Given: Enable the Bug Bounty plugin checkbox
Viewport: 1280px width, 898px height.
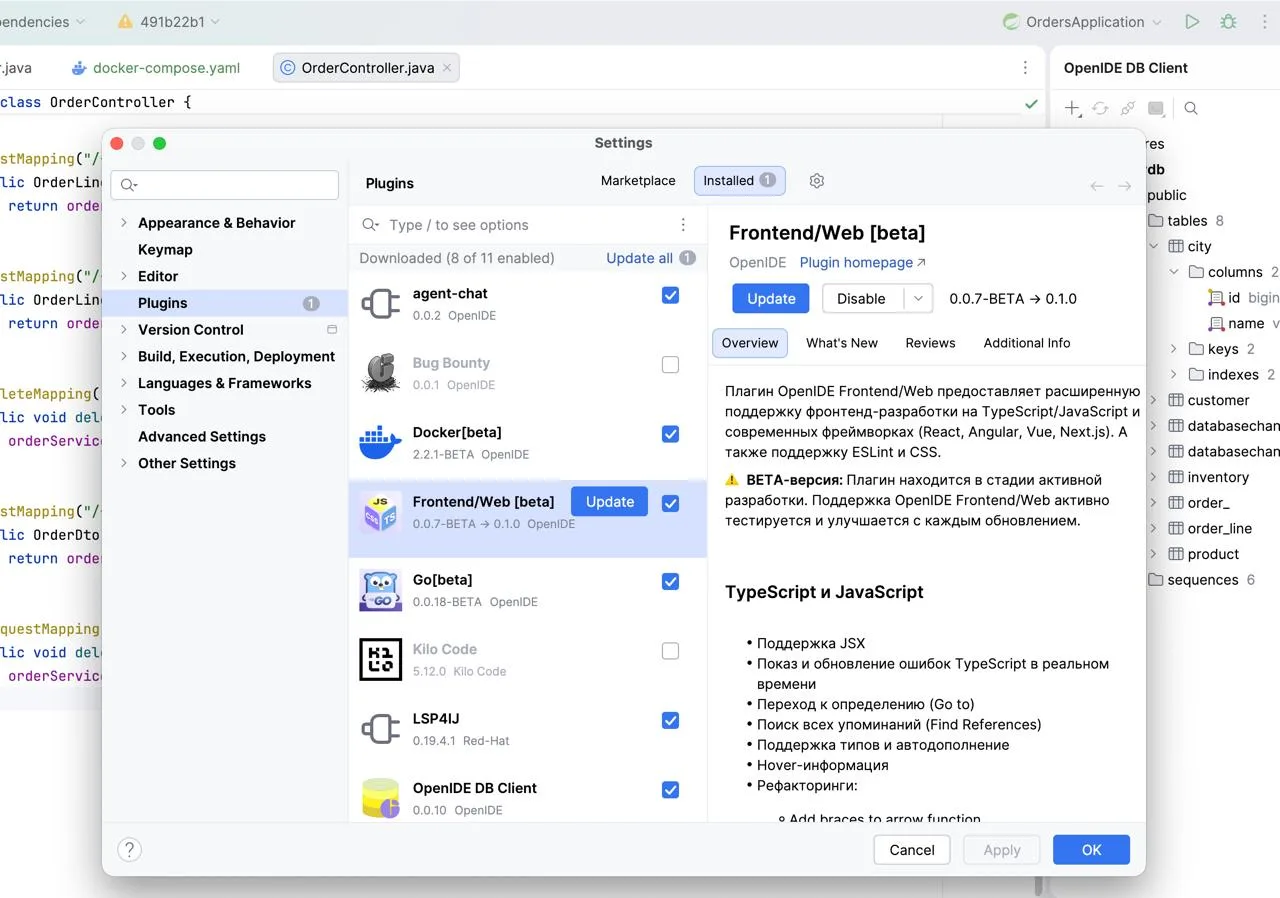Looking at the screenshot, I should 670,365.
